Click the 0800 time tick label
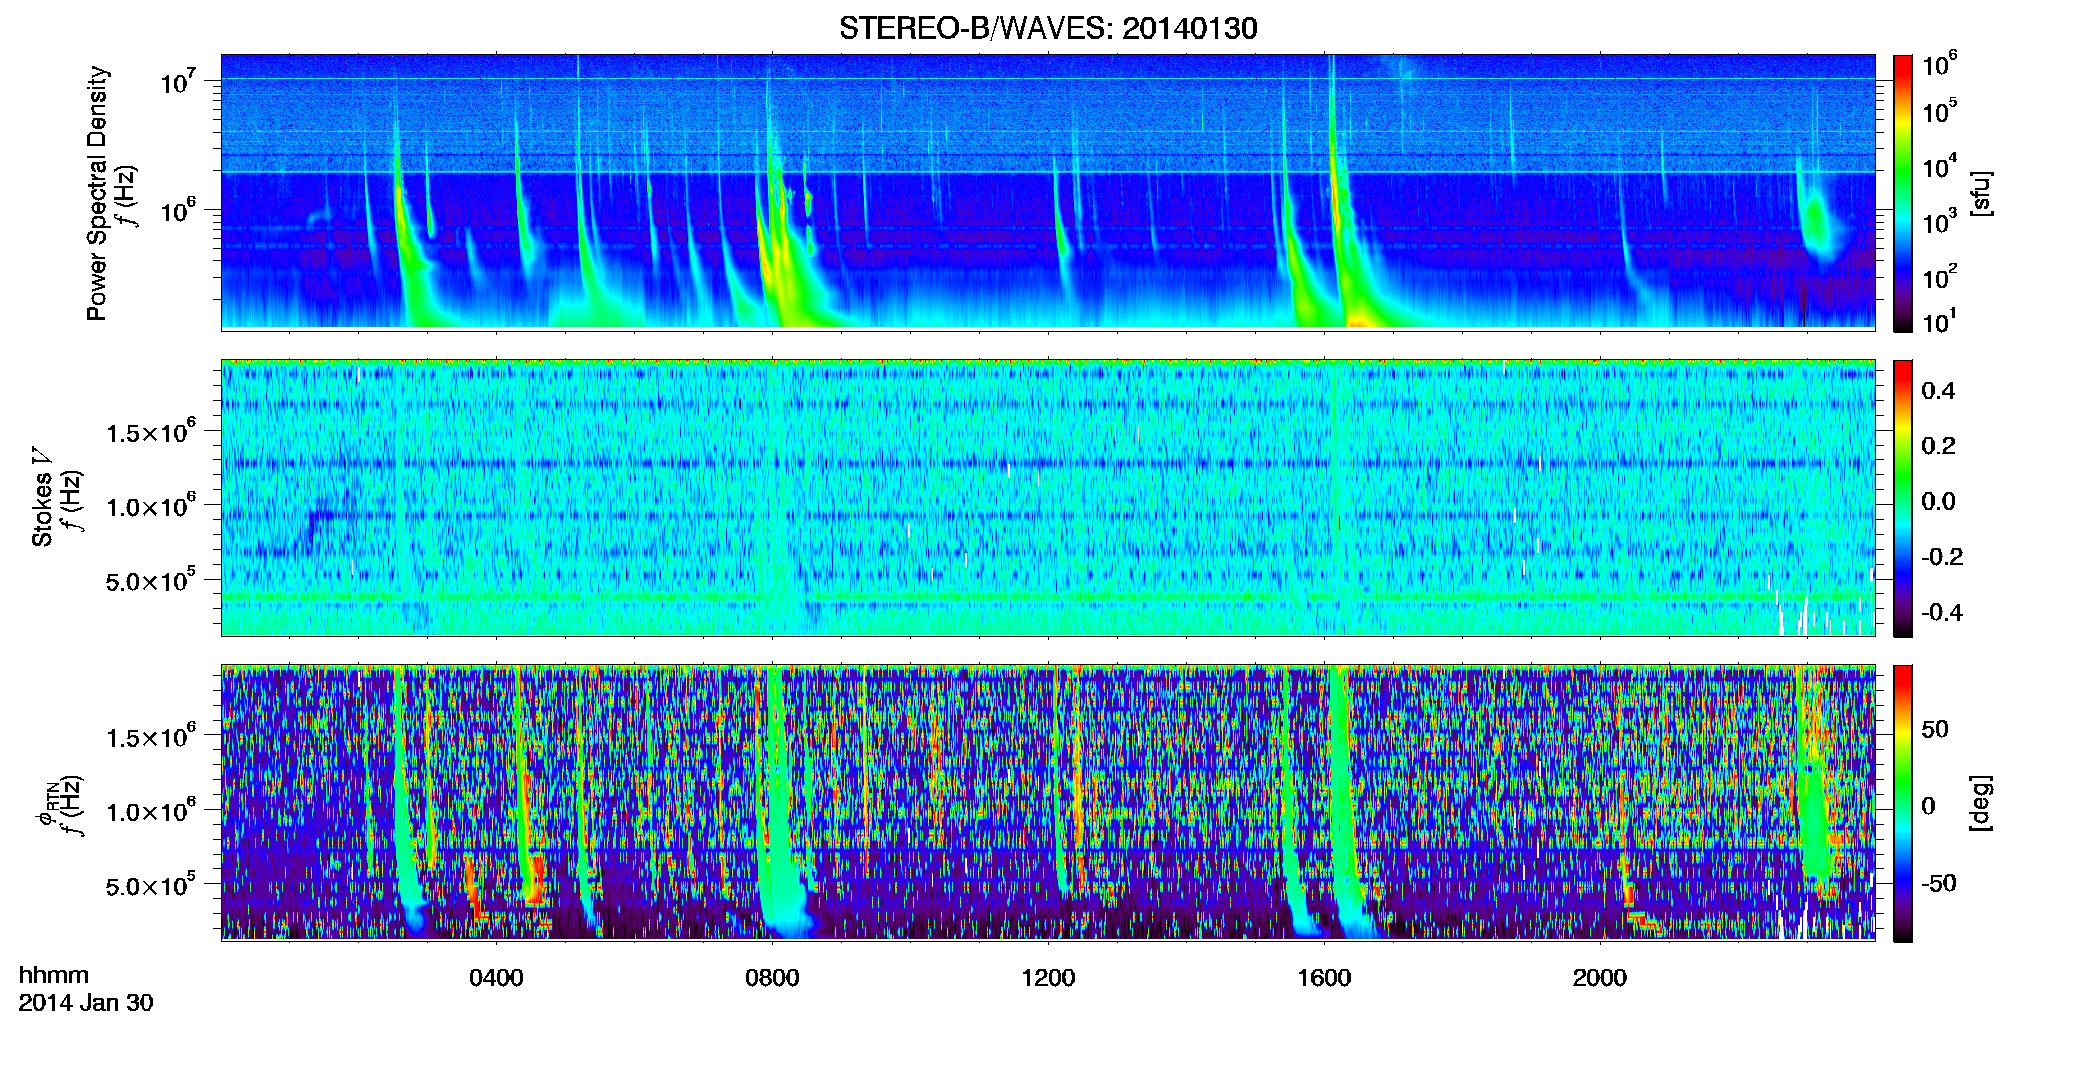2096x1080 pixels. (x=772, y=978)
